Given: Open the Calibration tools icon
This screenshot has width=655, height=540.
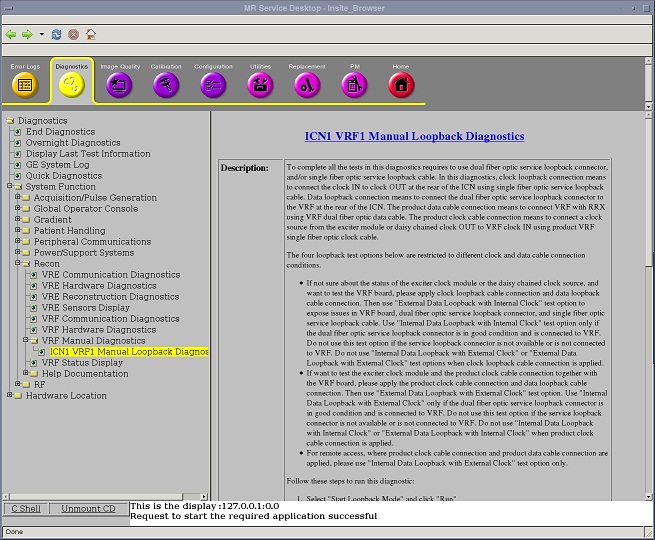Looking at the screenshot, I should [x=166, y=85].
